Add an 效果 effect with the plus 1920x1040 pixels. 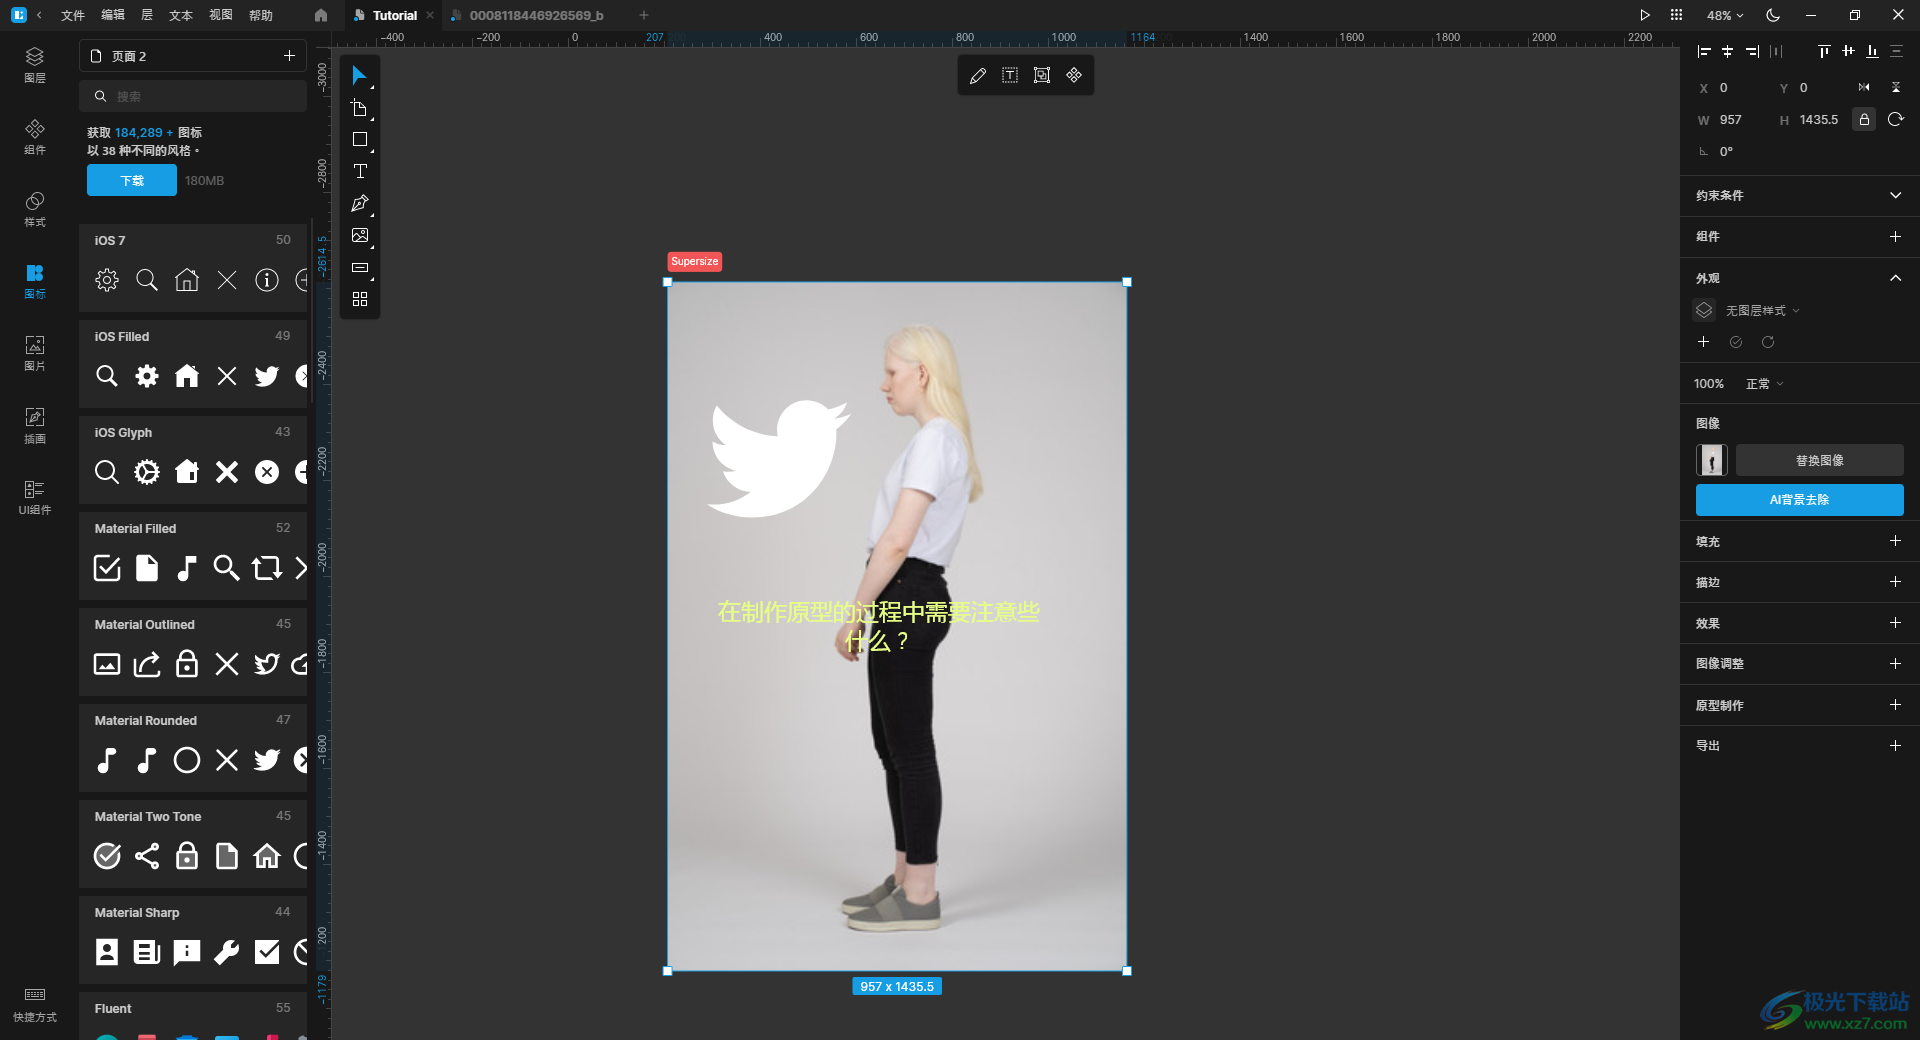point(1895,623)
